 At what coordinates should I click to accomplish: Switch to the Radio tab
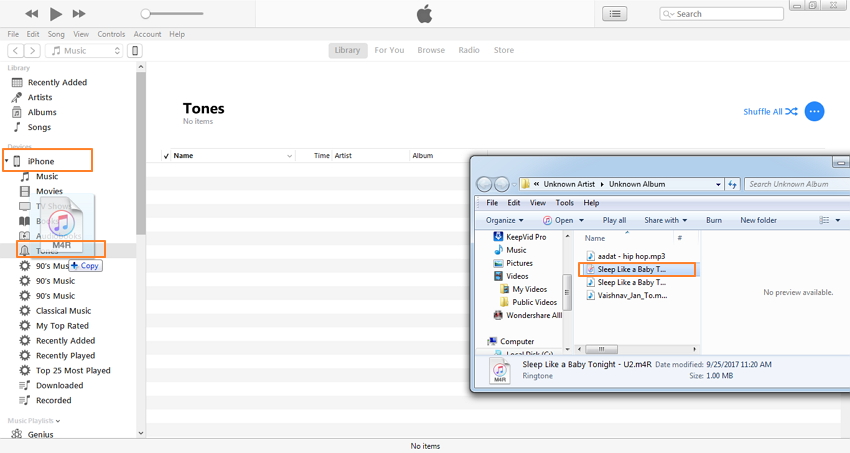[469, 50]
